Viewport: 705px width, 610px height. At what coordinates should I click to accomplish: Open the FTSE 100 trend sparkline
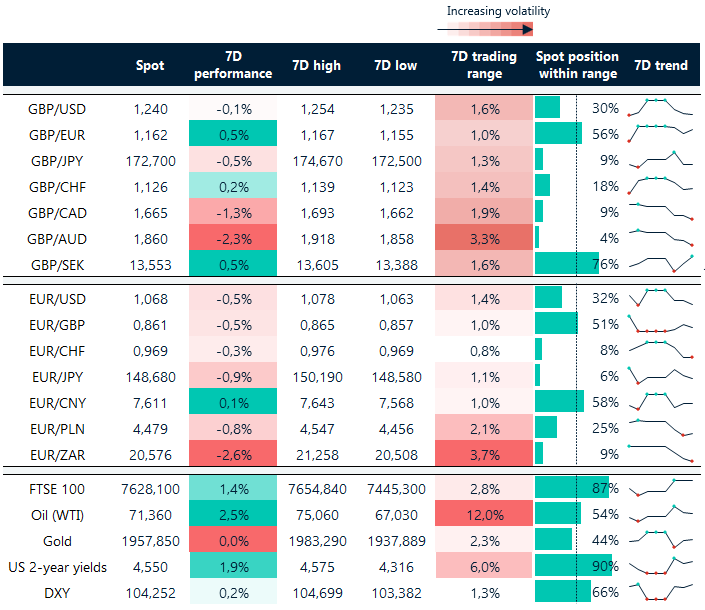point(660,489)
